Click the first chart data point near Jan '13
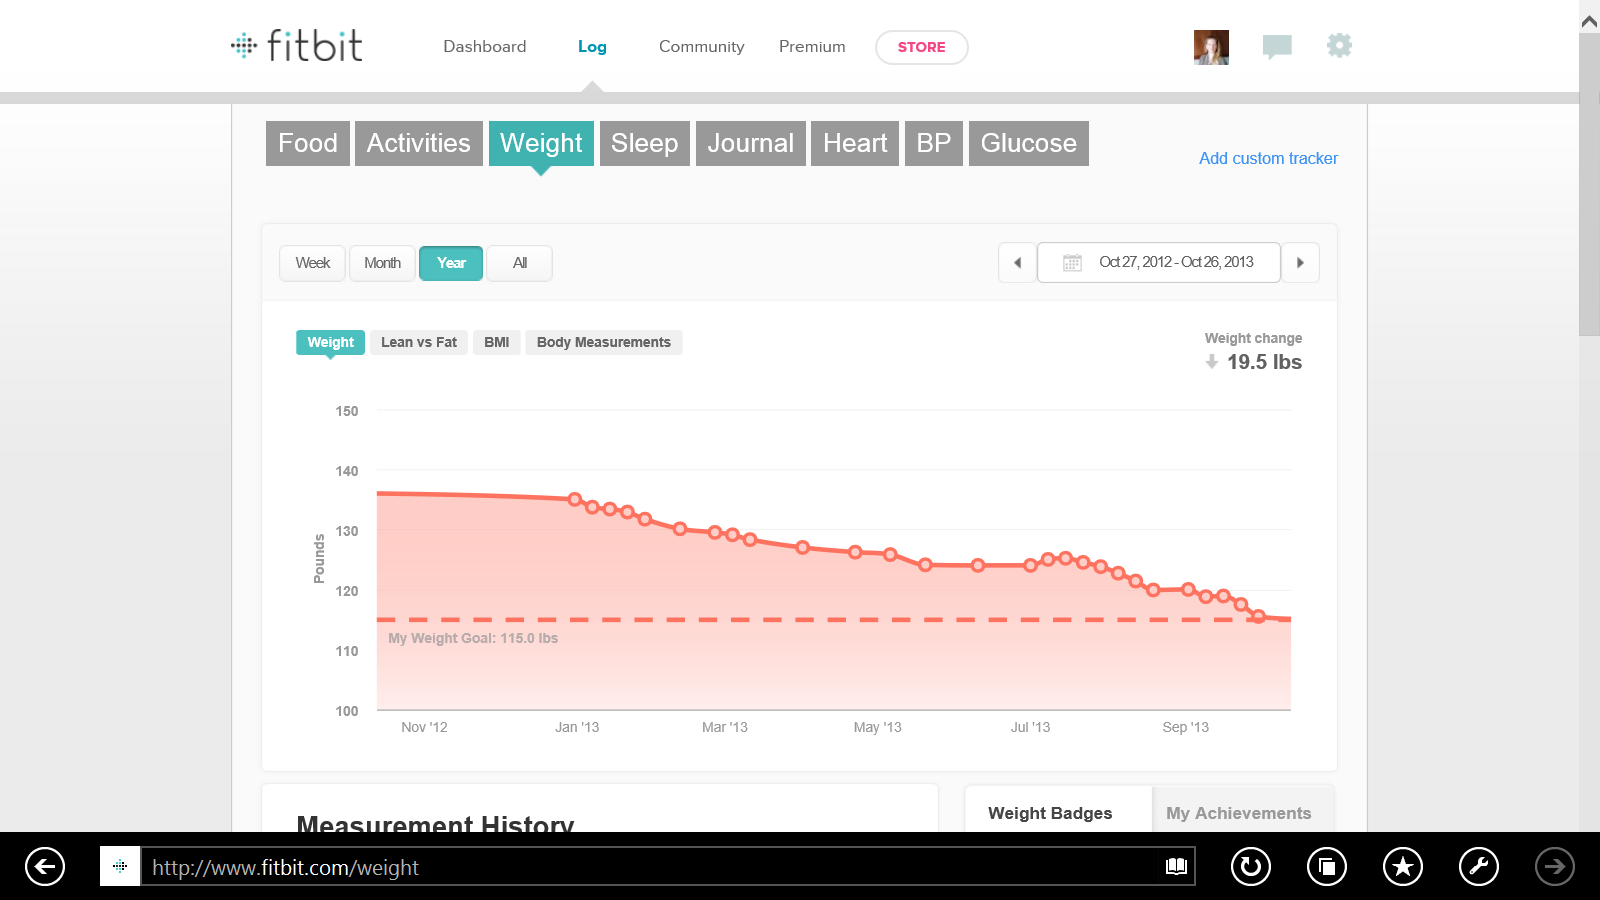Image resolution: width=1600 pixels, height=900 pixels. tap(575, 499)
